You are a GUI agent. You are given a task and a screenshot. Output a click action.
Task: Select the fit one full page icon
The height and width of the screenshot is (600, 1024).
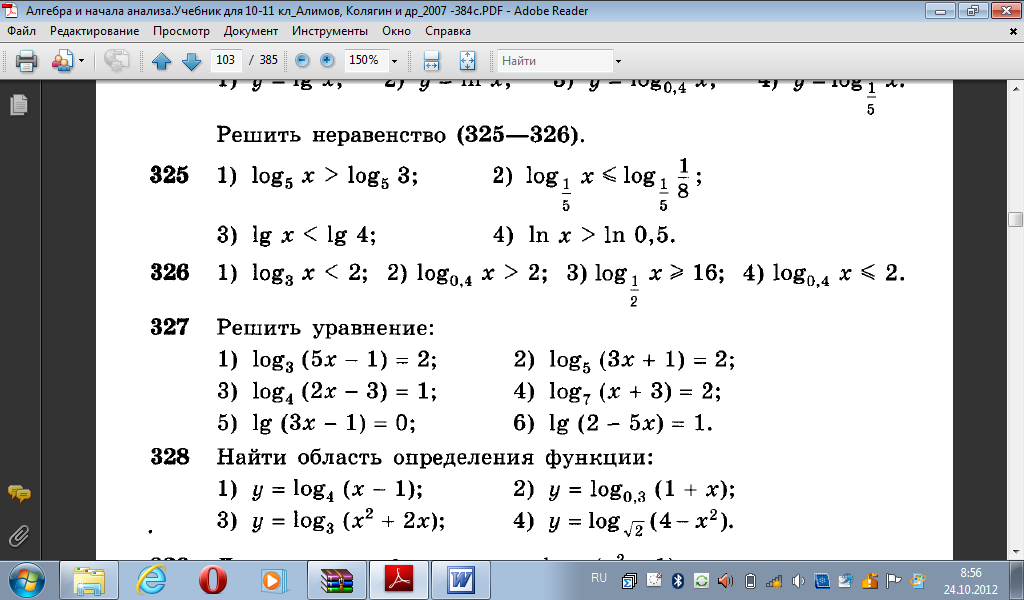click(468, 61)
